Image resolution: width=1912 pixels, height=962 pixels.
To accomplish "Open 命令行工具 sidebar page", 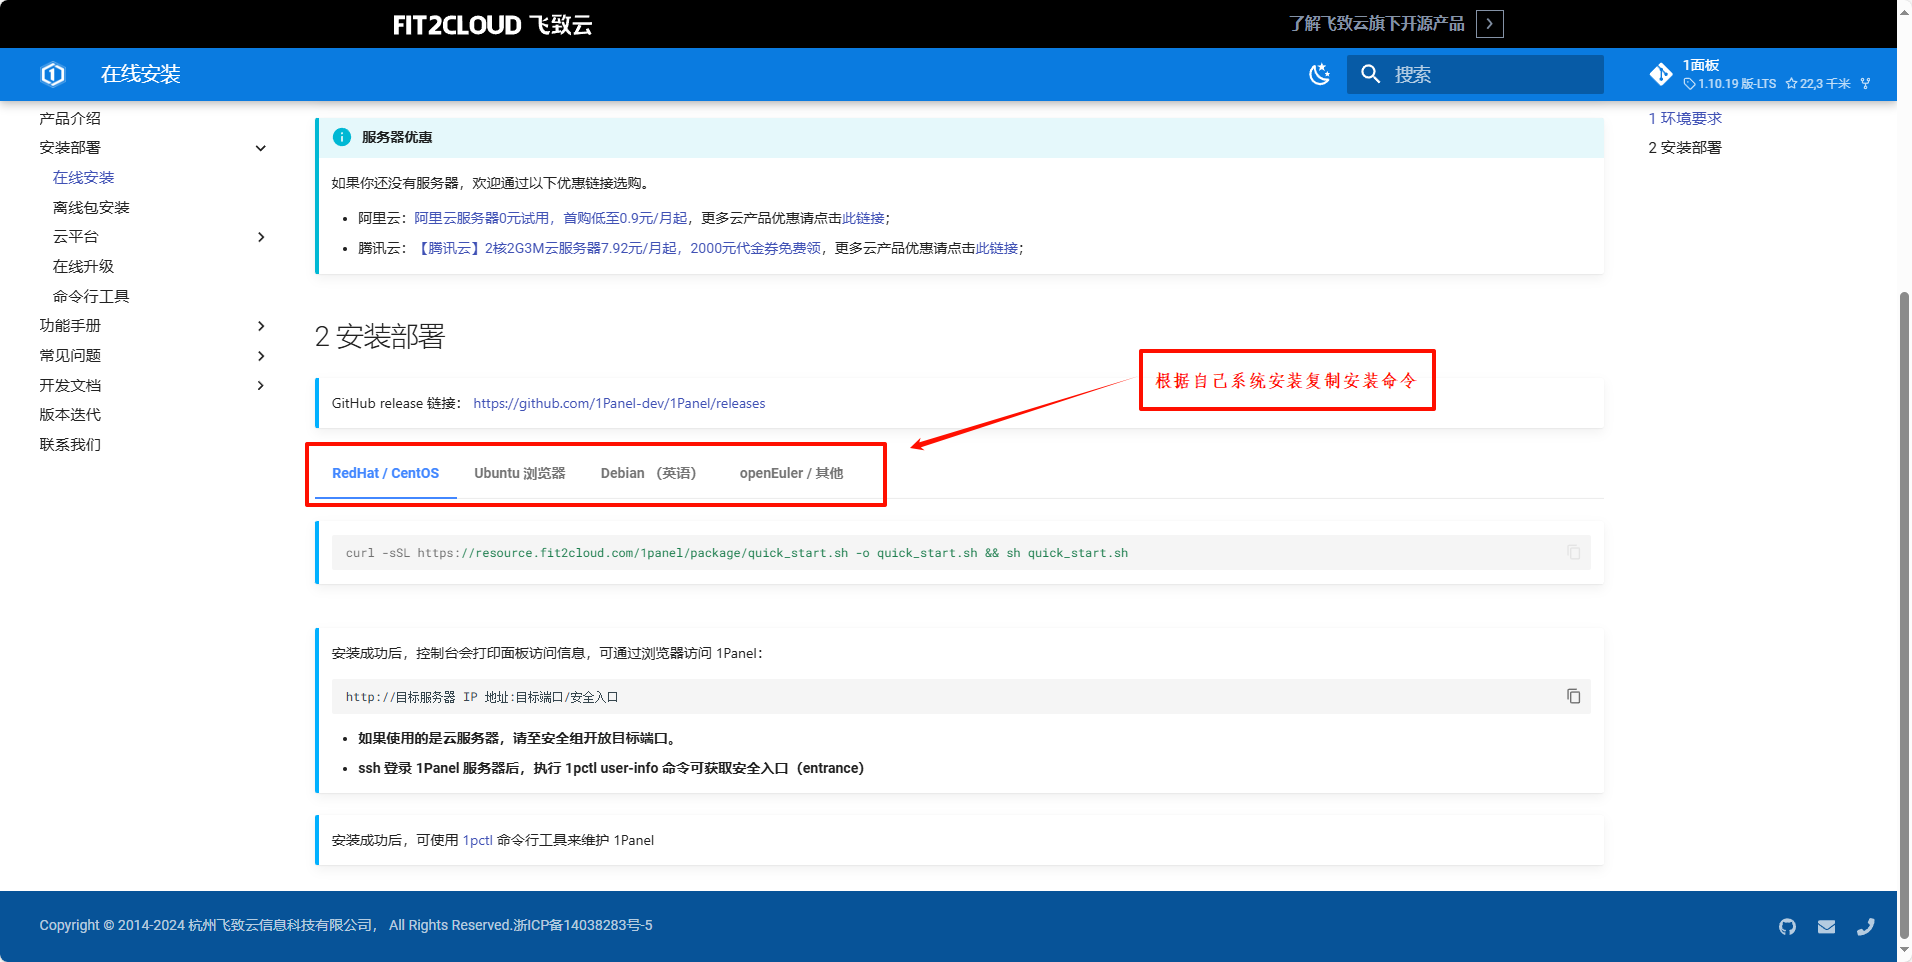I will pyautogui.click(x=91, y=296).
